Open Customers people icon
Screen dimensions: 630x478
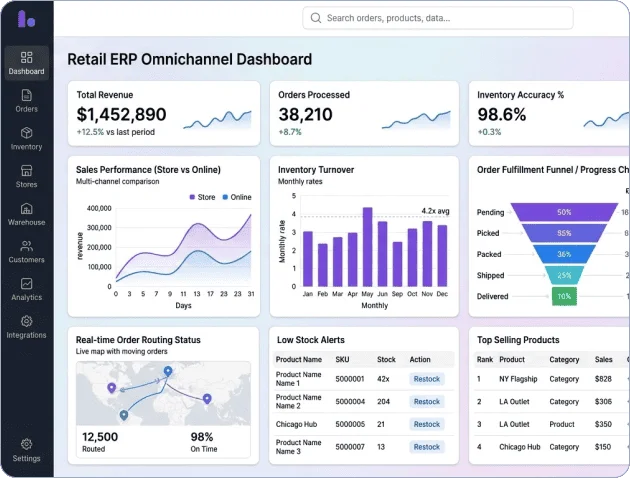coord(27,246)
